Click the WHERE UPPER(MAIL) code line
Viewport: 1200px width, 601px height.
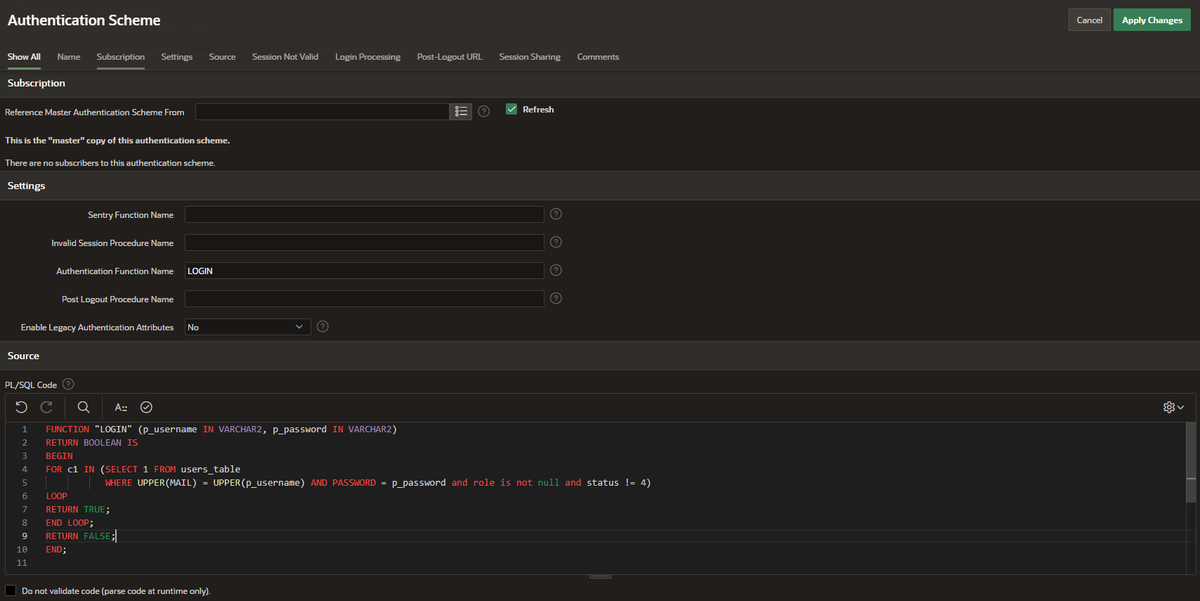[378, 483]
